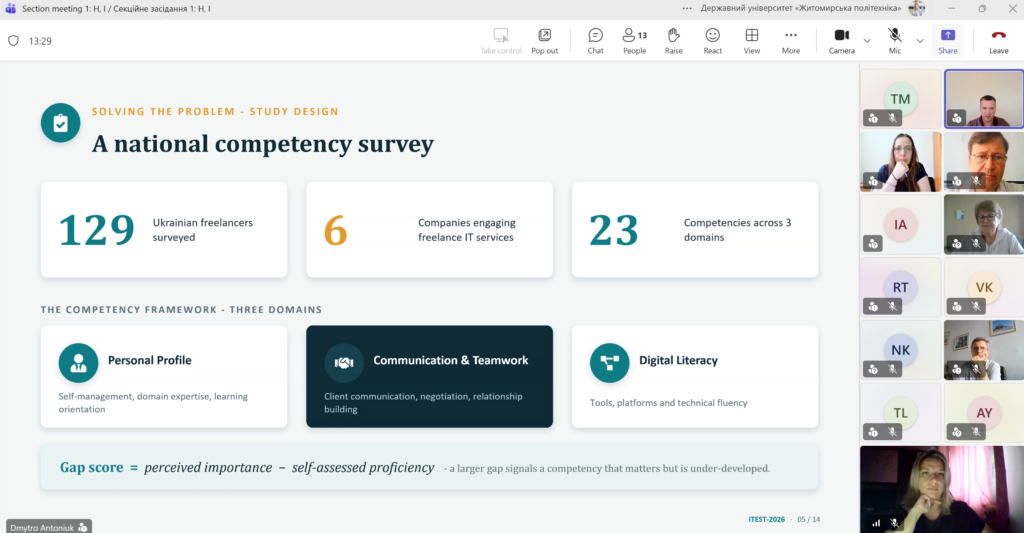1024x533 pixels.
Task: Click the shield security icon beside timer
Action: 13,40
